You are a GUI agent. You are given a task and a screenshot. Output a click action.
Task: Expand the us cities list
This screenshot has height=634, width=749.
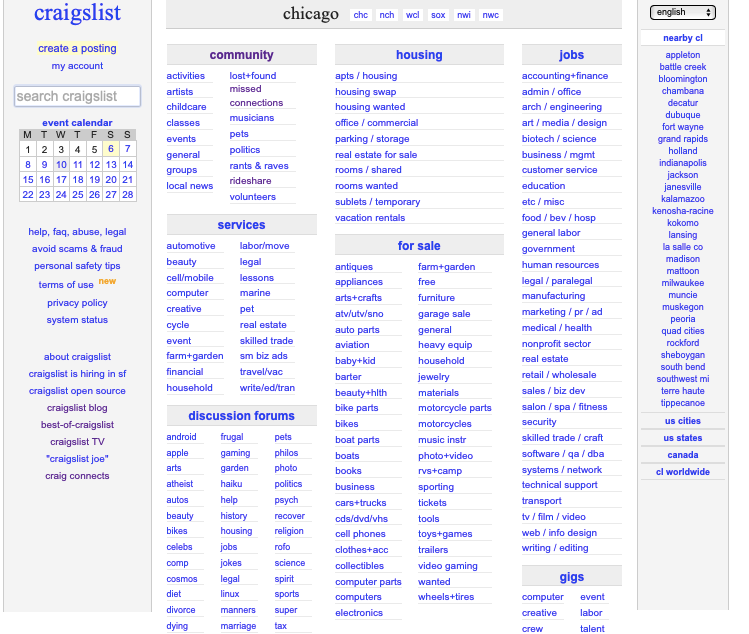(683, 421)
